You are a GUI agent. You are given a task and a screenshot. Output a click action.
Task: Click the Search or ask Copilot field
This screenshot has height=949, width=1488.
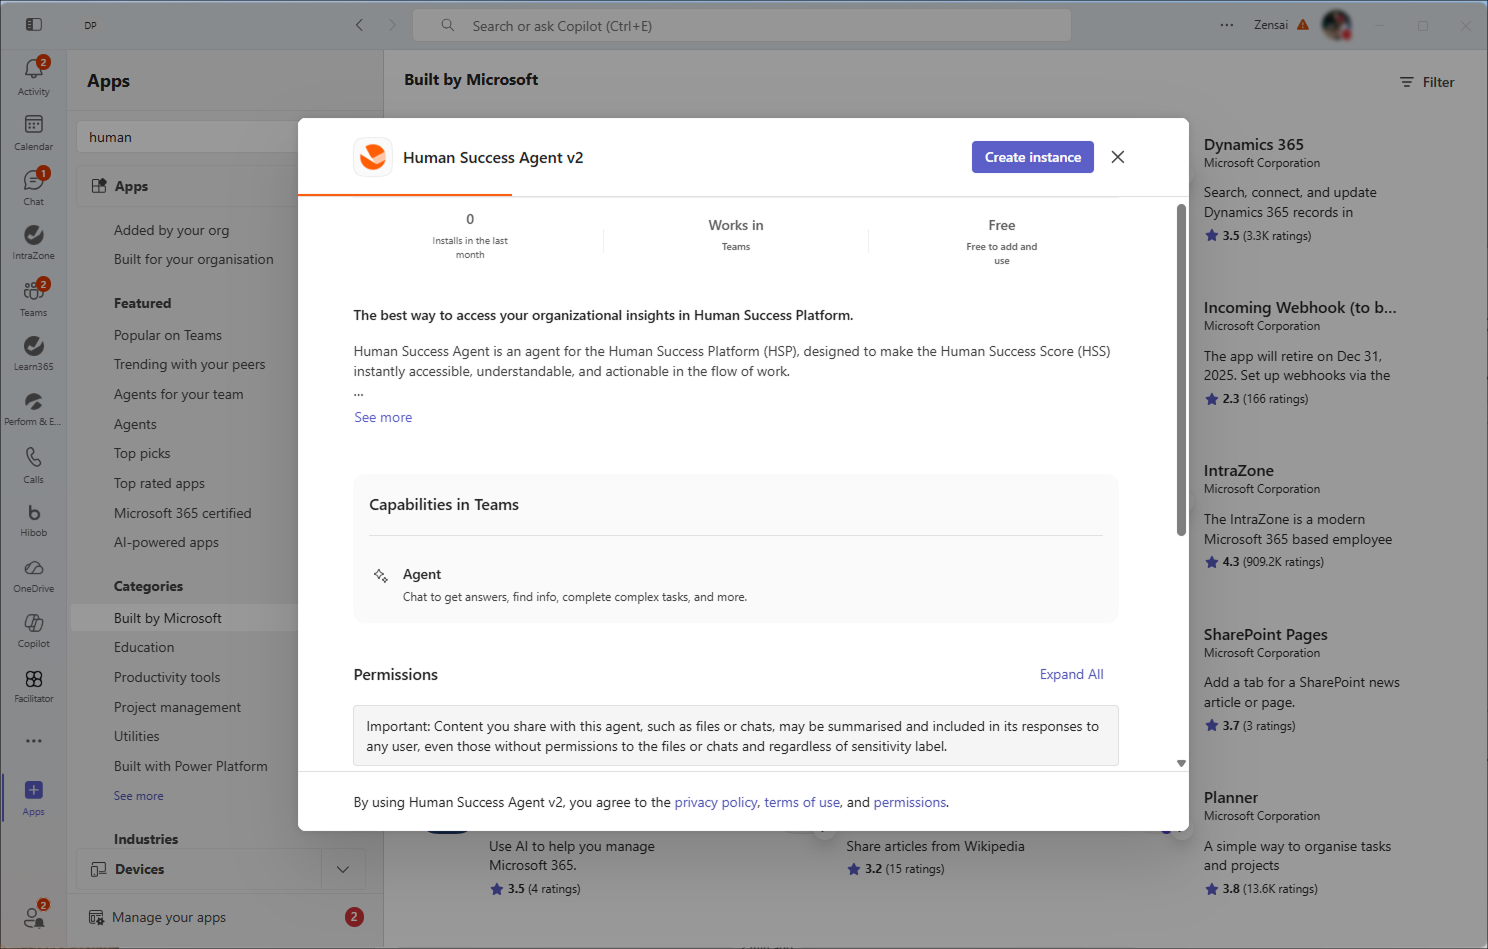(741, 26)
